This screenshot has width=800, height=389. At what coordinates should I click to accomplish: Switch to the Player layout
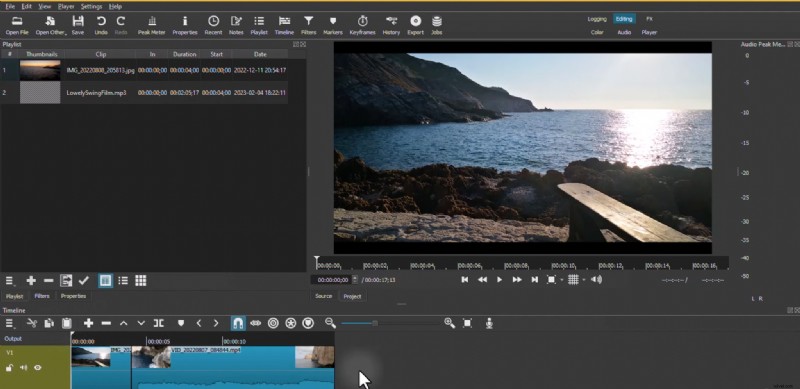pos(649,32)
